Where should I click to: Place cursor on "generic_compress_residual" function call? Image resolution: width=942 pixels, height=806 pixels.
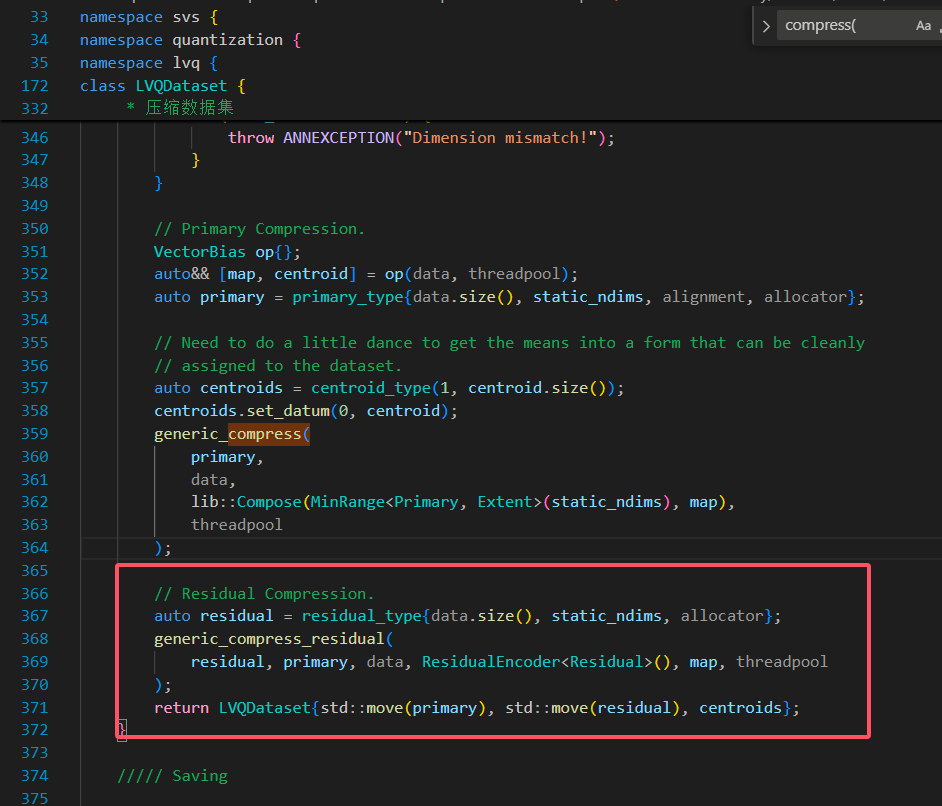(x=268, y=639)
